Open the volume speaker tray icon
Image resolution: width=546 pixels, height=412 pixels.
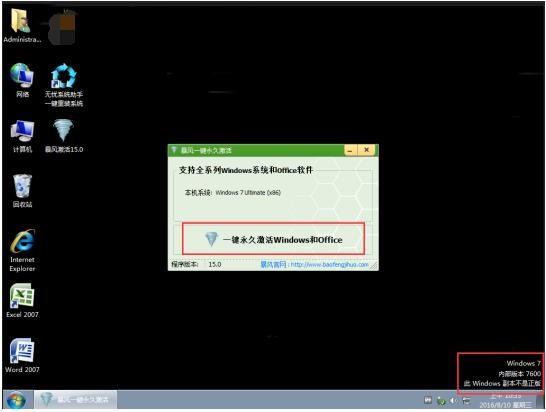(x=453, y=401)
